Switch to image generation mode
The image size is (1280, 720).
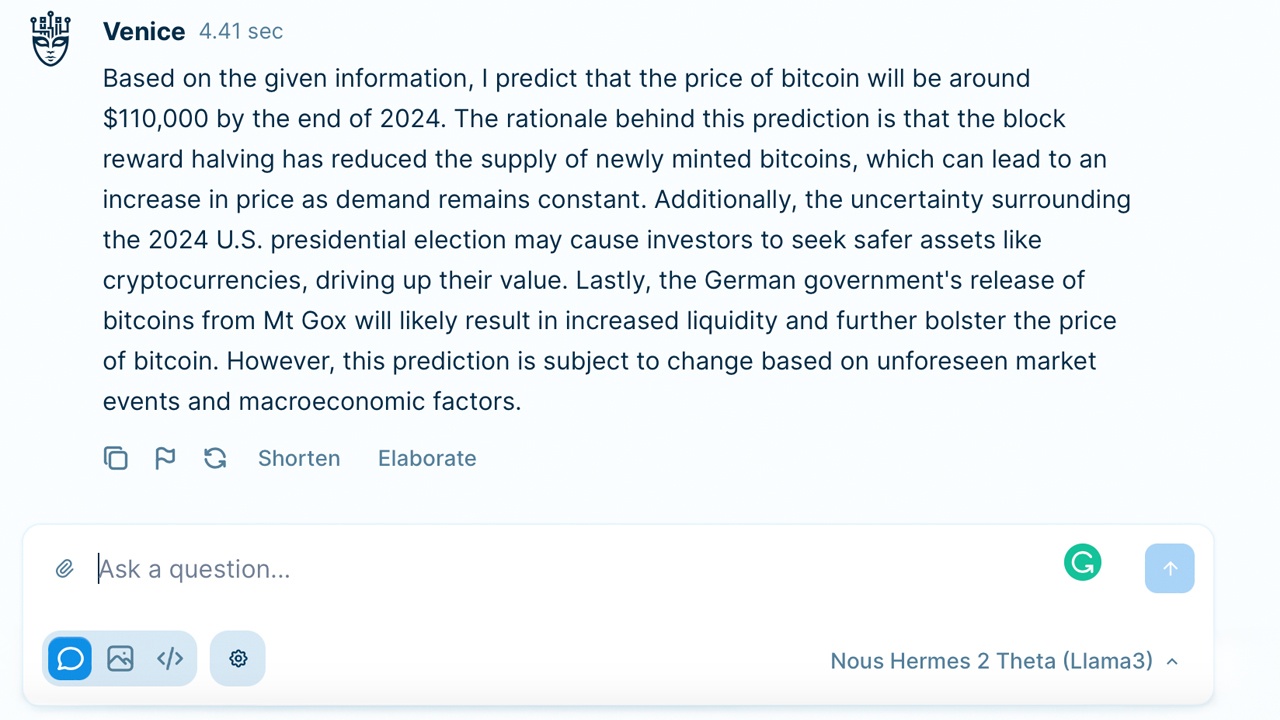coord(120,658)
